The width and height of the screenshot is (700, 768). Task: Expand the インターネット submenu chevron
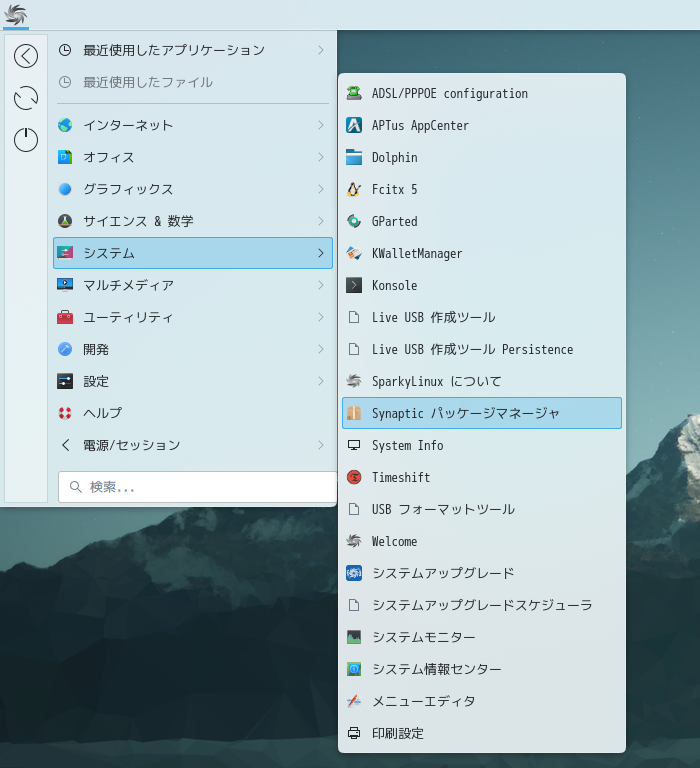click(321, 125)
